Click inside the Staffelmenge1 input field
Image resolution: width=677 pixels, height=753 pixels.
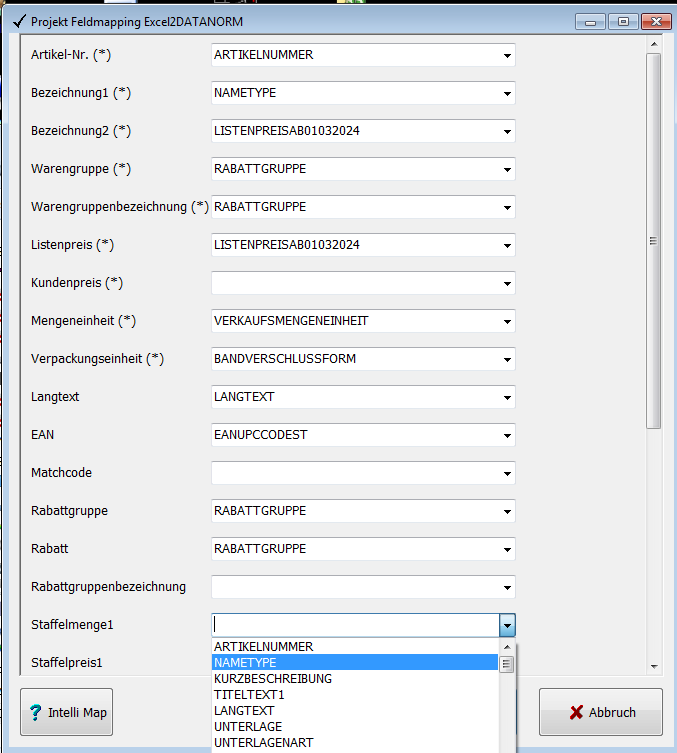pos(355,625)
